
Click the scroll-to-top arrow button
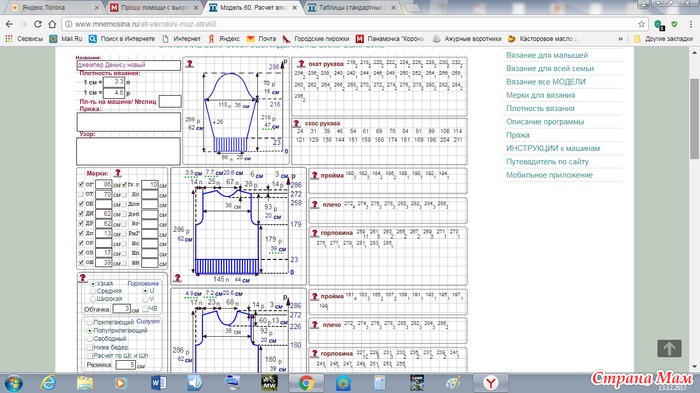[669, 348]
